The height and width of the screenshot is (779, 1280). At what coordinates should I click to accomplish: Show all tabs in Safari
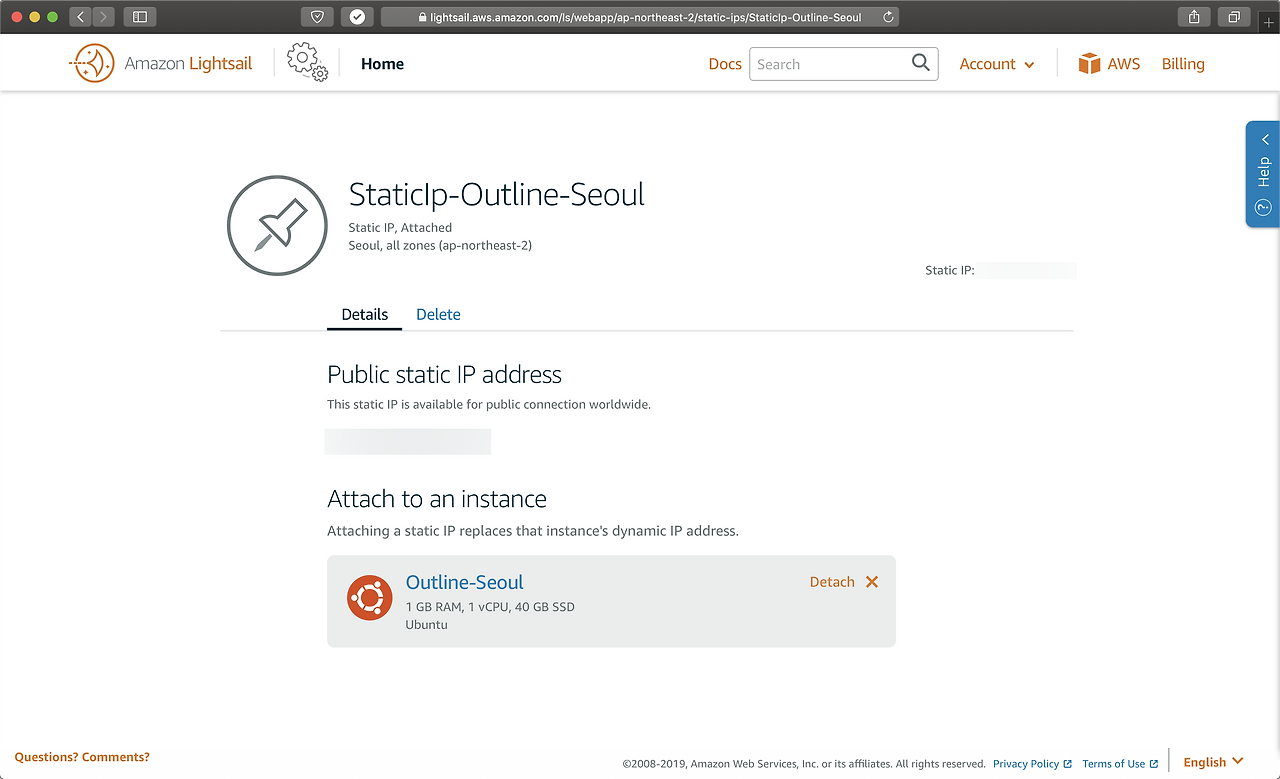click(1234, 17)
